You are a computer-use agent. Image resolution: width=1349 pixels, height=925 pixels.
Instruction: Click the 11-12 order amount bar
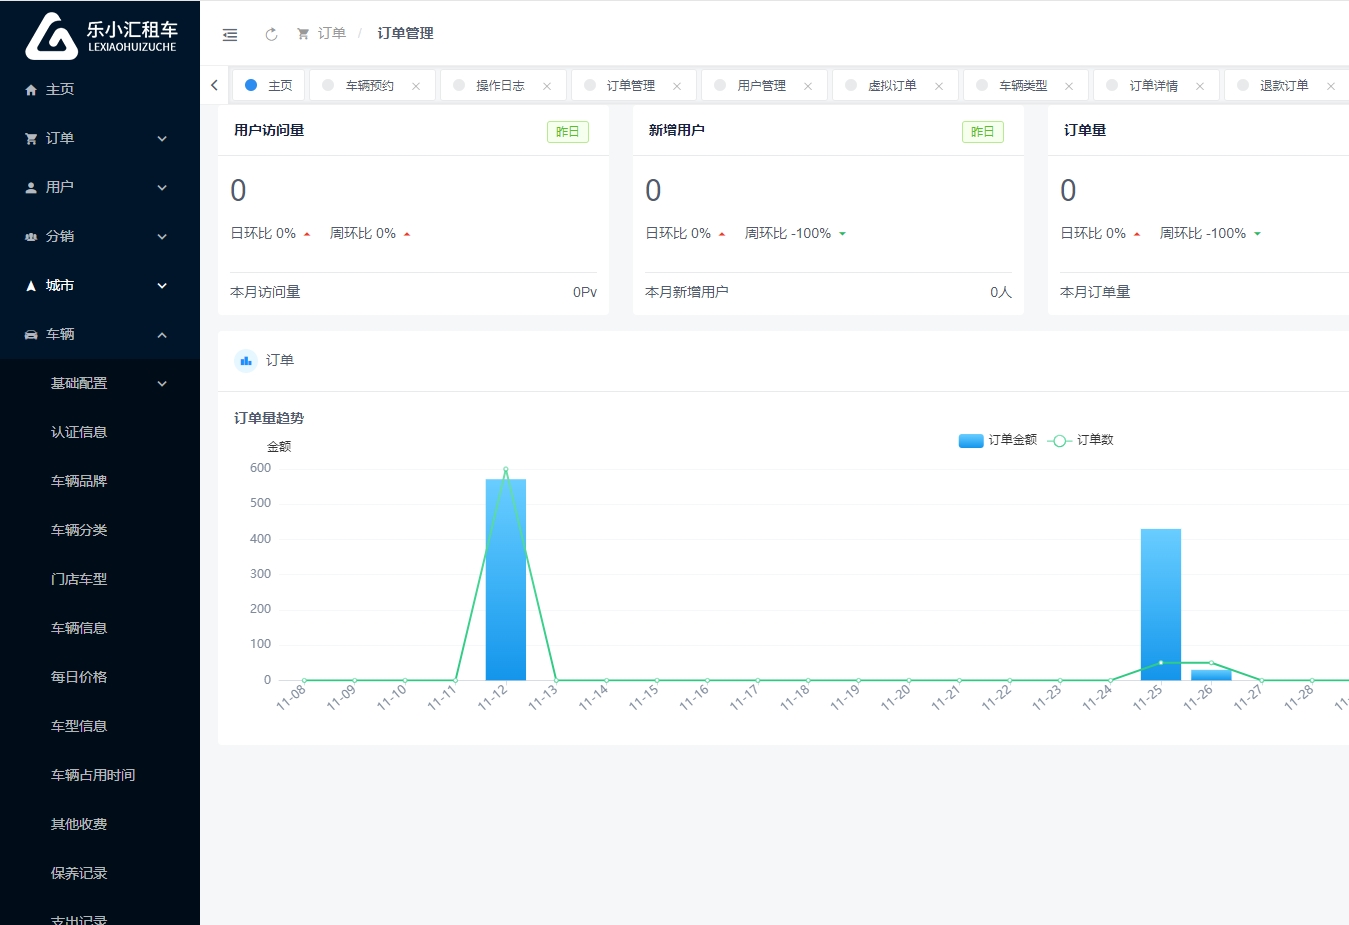(x=506, y=580)
